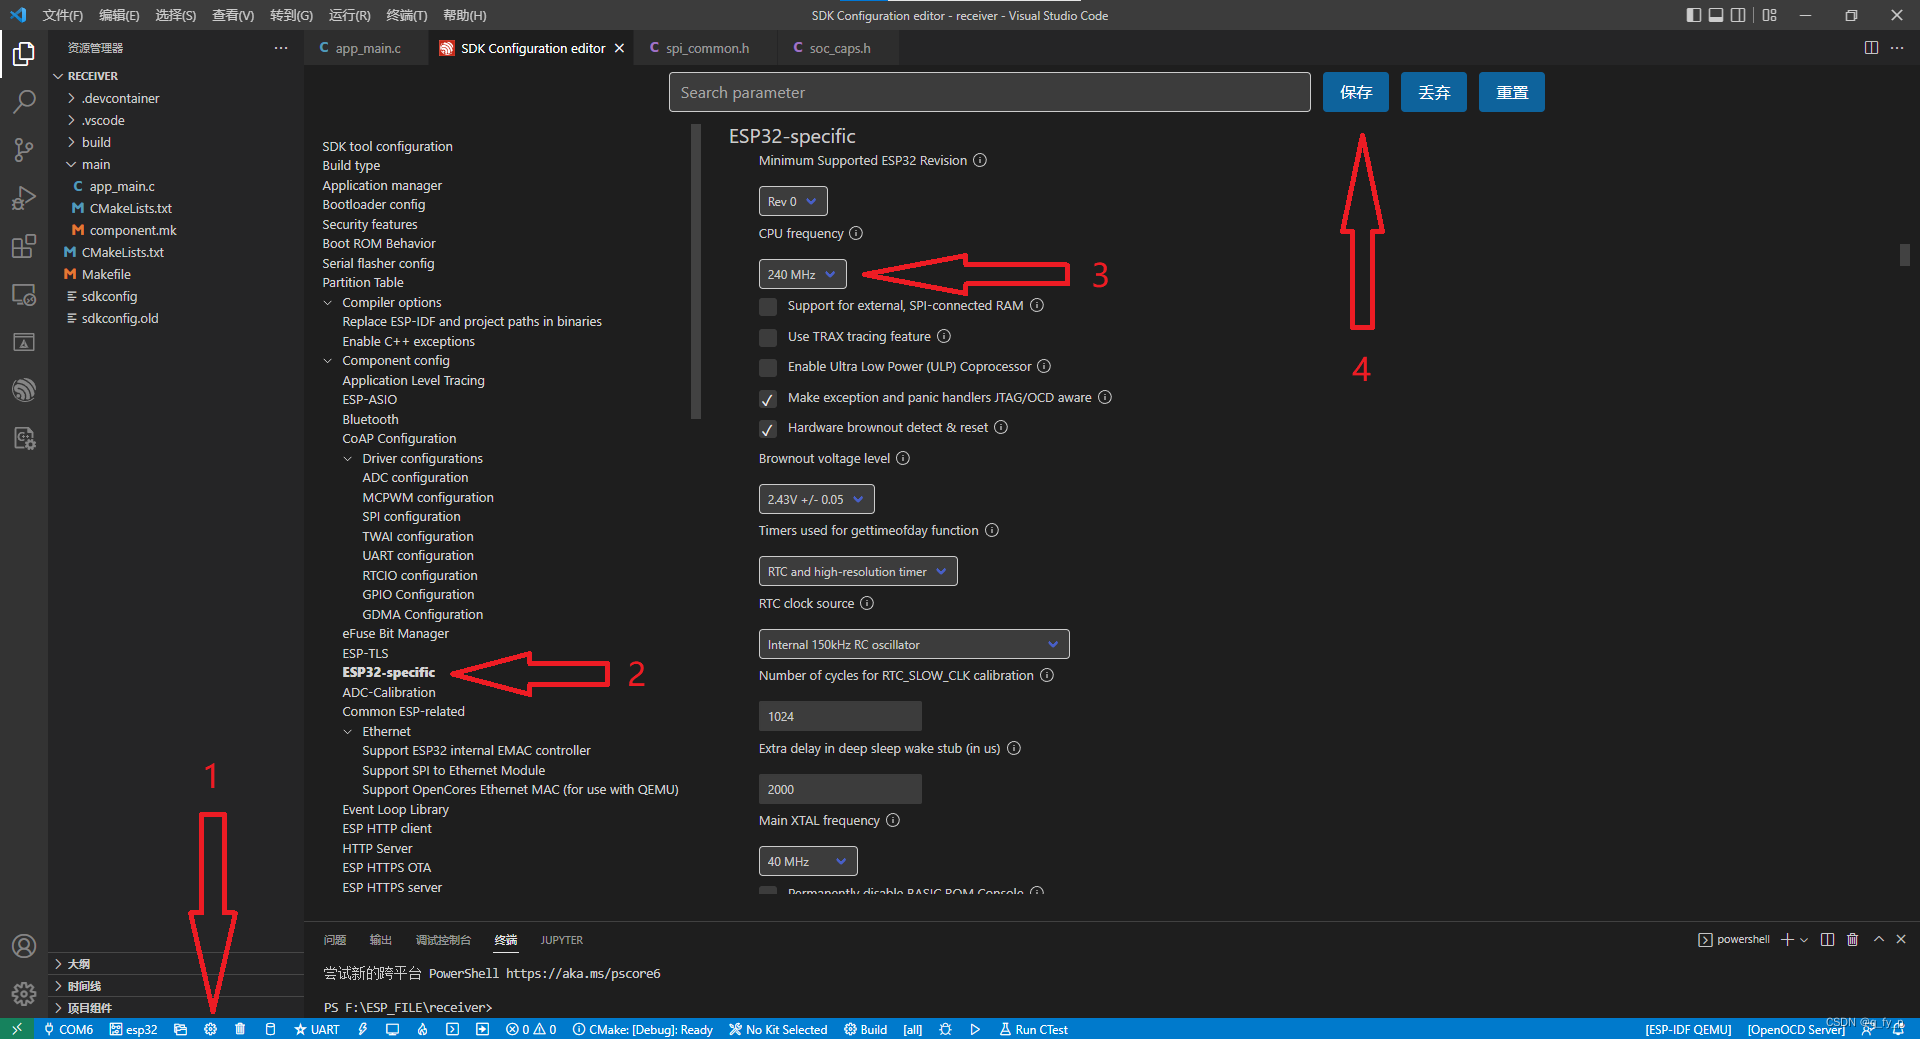Click the 重置 reset button
Screen dimensions: 1920x1039
(x=1511, y=92)
